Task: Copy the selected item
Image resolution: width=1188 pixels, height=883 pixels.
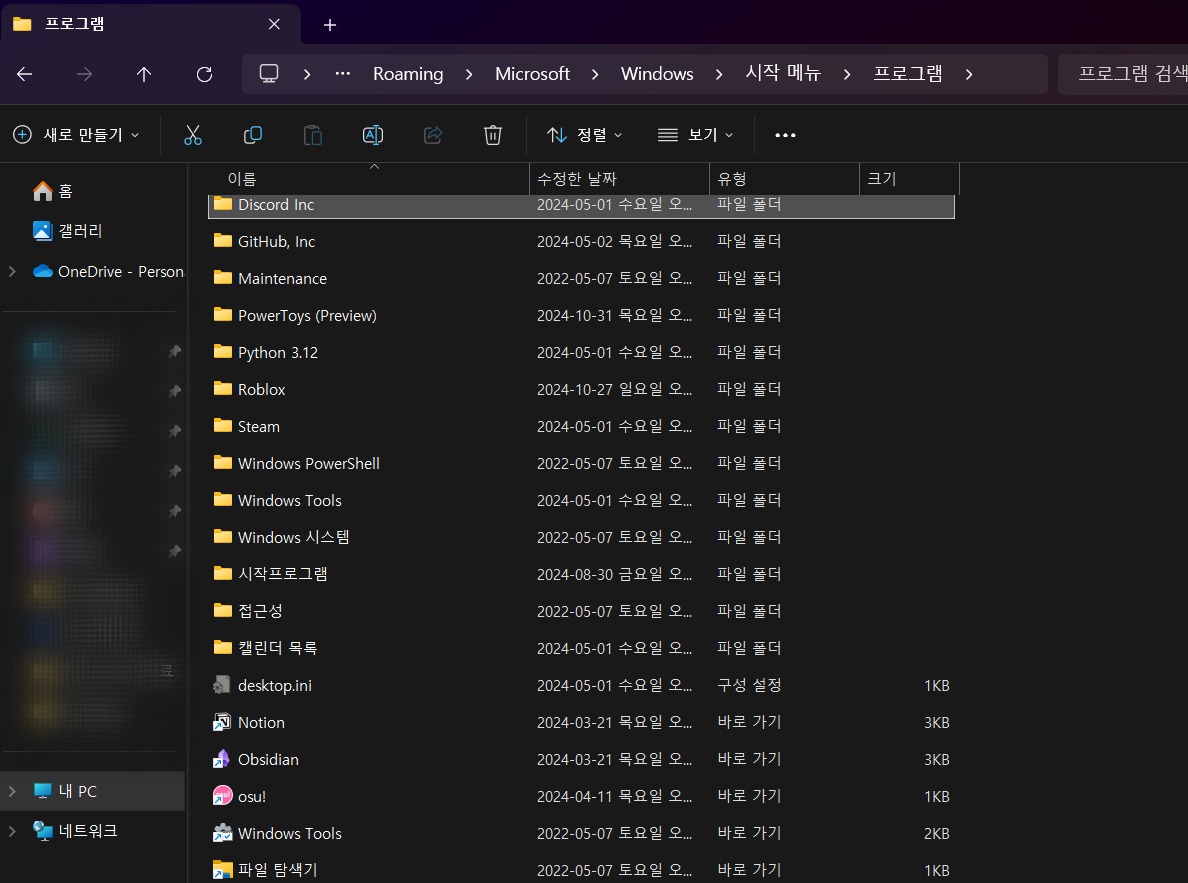Action: pyautogui.click(x=252, y=135)
